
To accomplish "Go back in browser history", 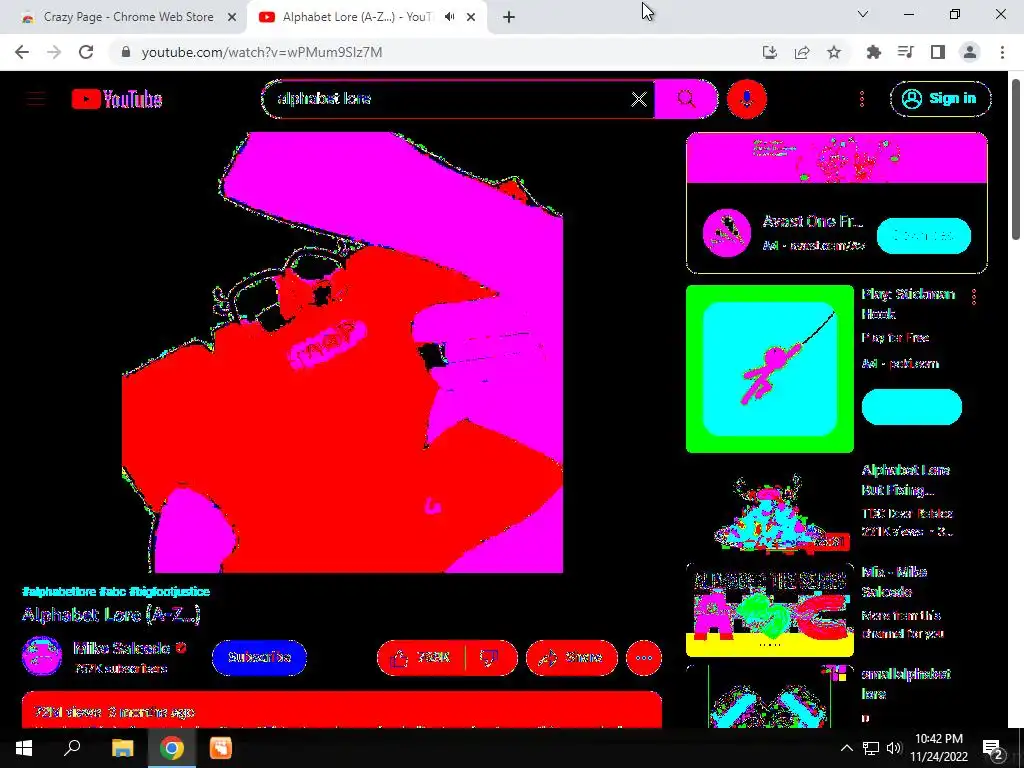I will click(22, 52).
